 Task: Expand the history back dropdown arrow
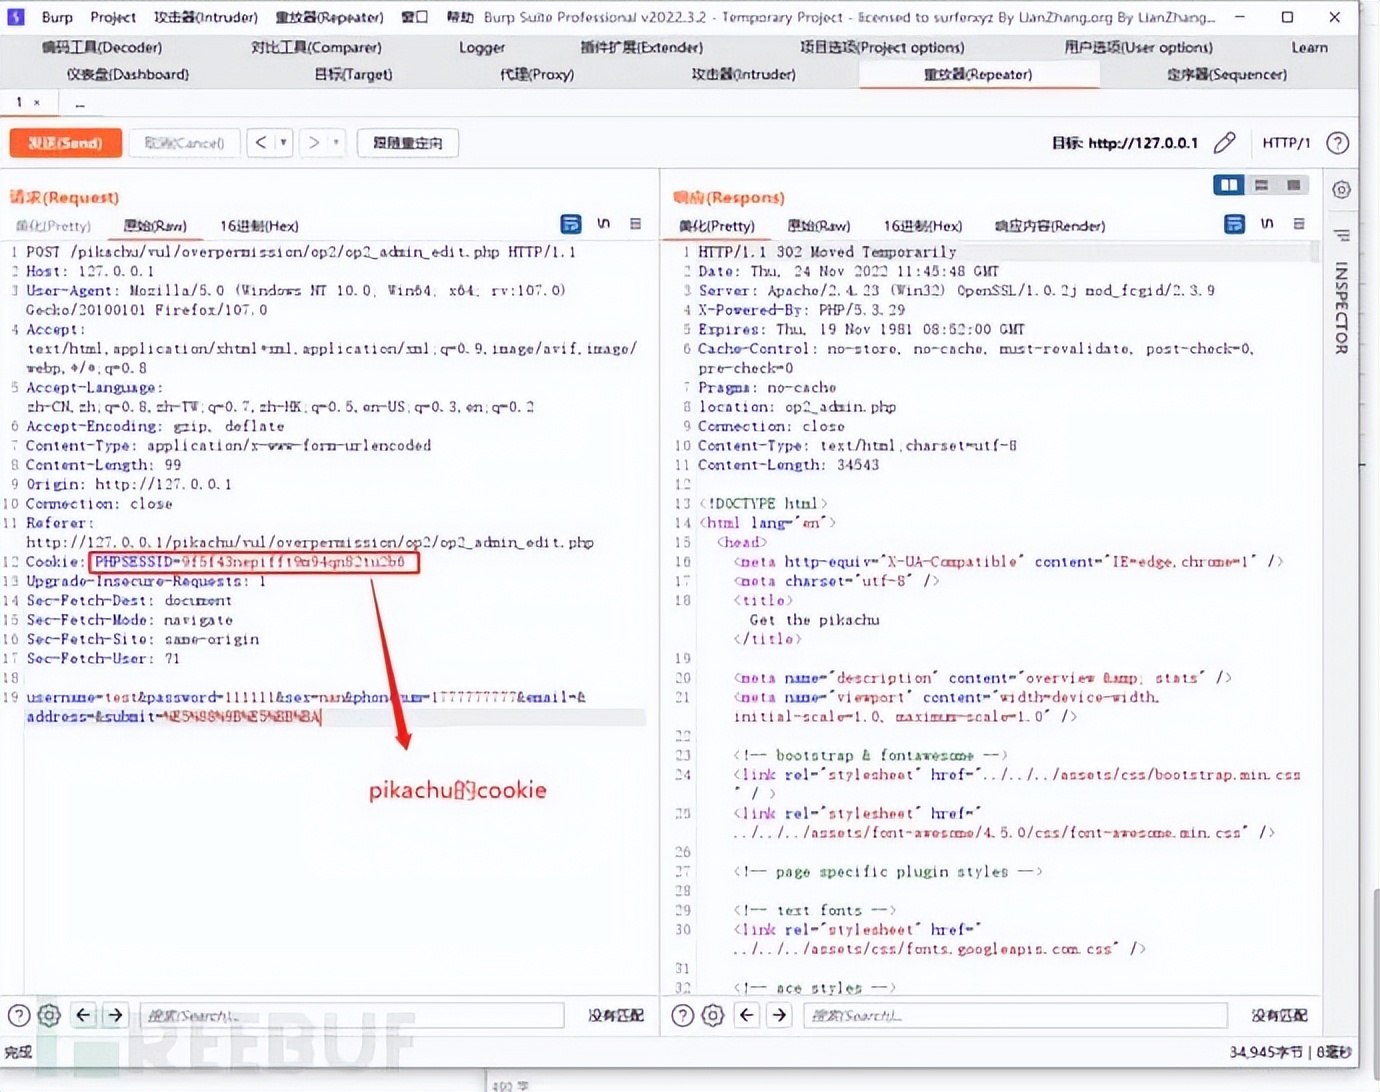(x=284, y=143)
